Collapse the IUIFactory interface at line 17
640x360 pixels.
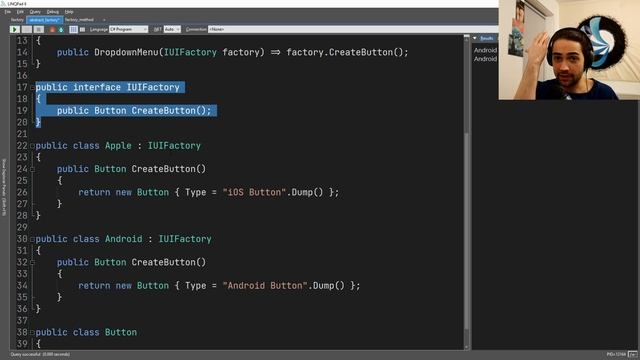click(x=32, y=87)
